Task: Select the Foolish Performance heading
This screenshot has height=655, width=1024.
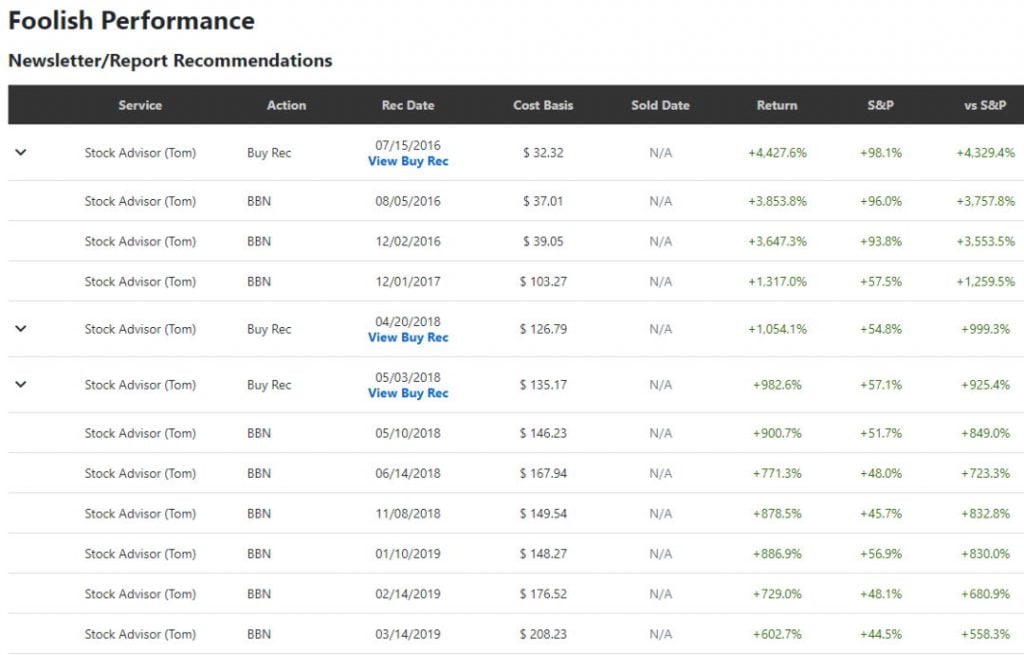Action: (x=131, y=21)
